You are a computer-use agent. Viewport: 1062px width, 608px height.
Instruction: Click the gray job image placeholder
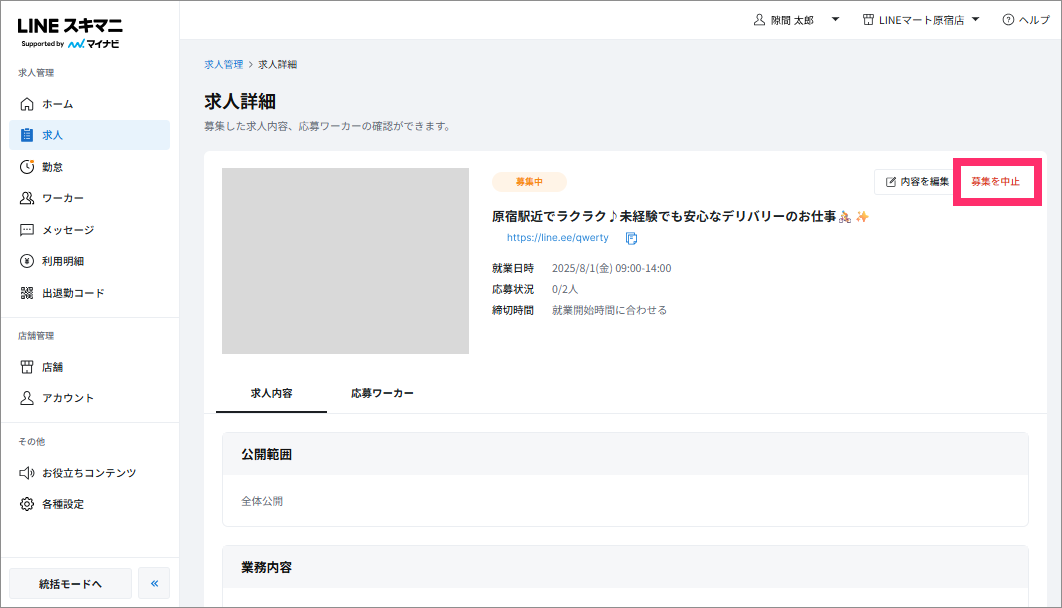click(x=345, y=261)
